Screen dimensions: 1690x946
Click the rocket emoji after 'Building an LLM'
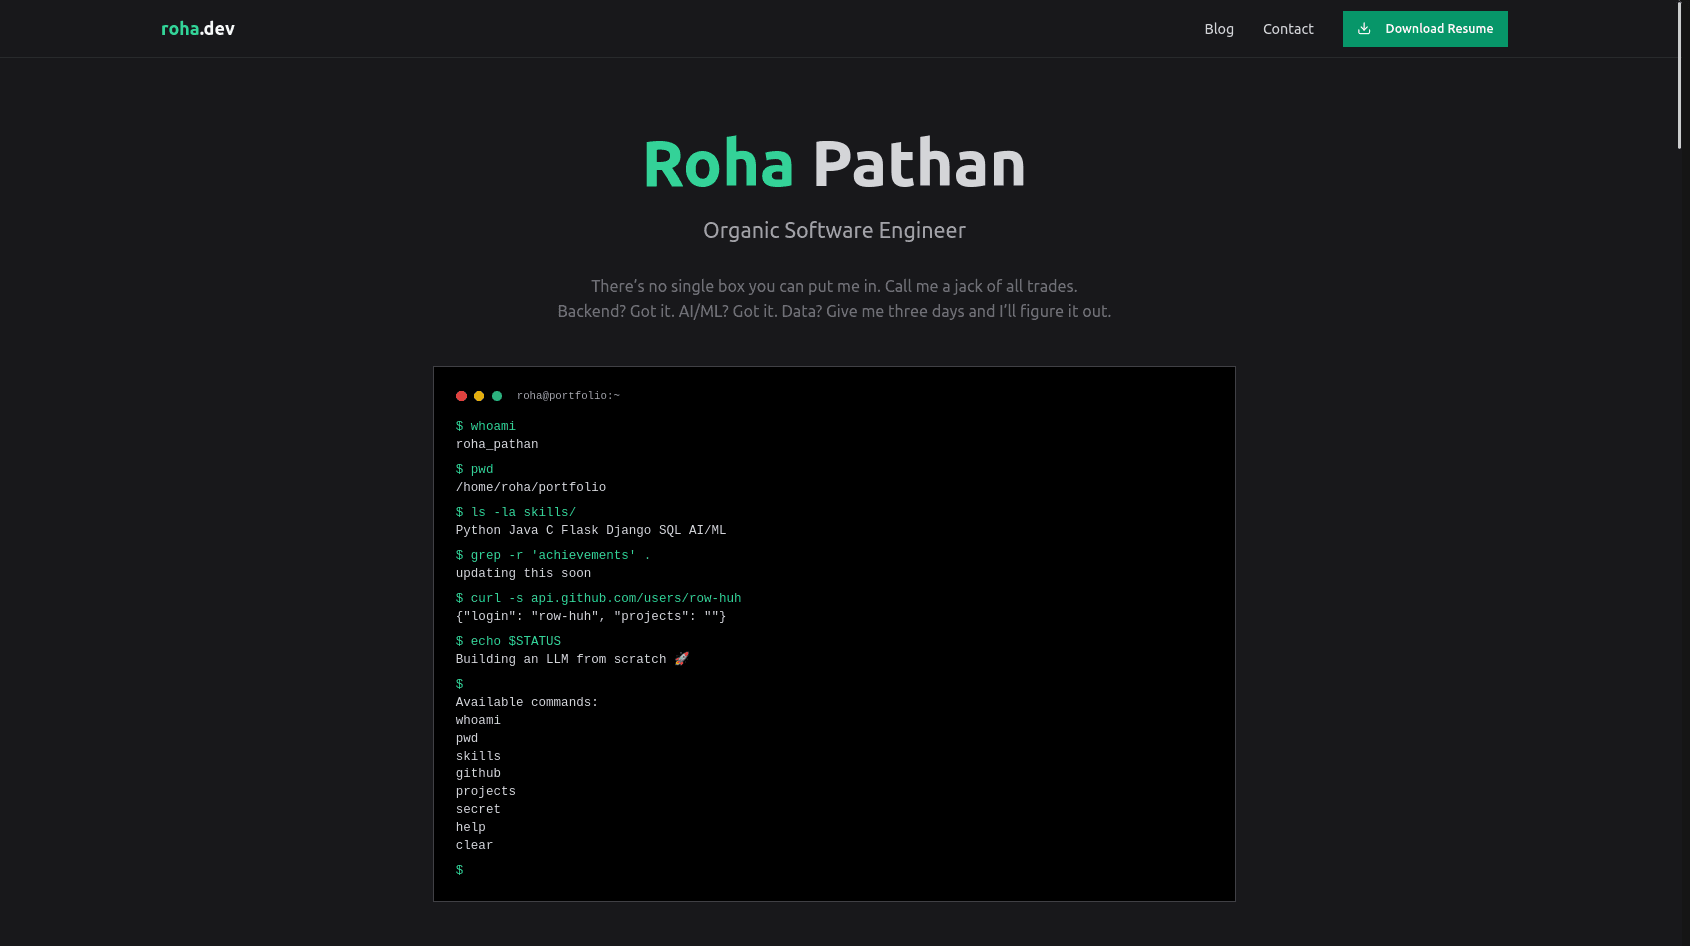tap(682, 658)
